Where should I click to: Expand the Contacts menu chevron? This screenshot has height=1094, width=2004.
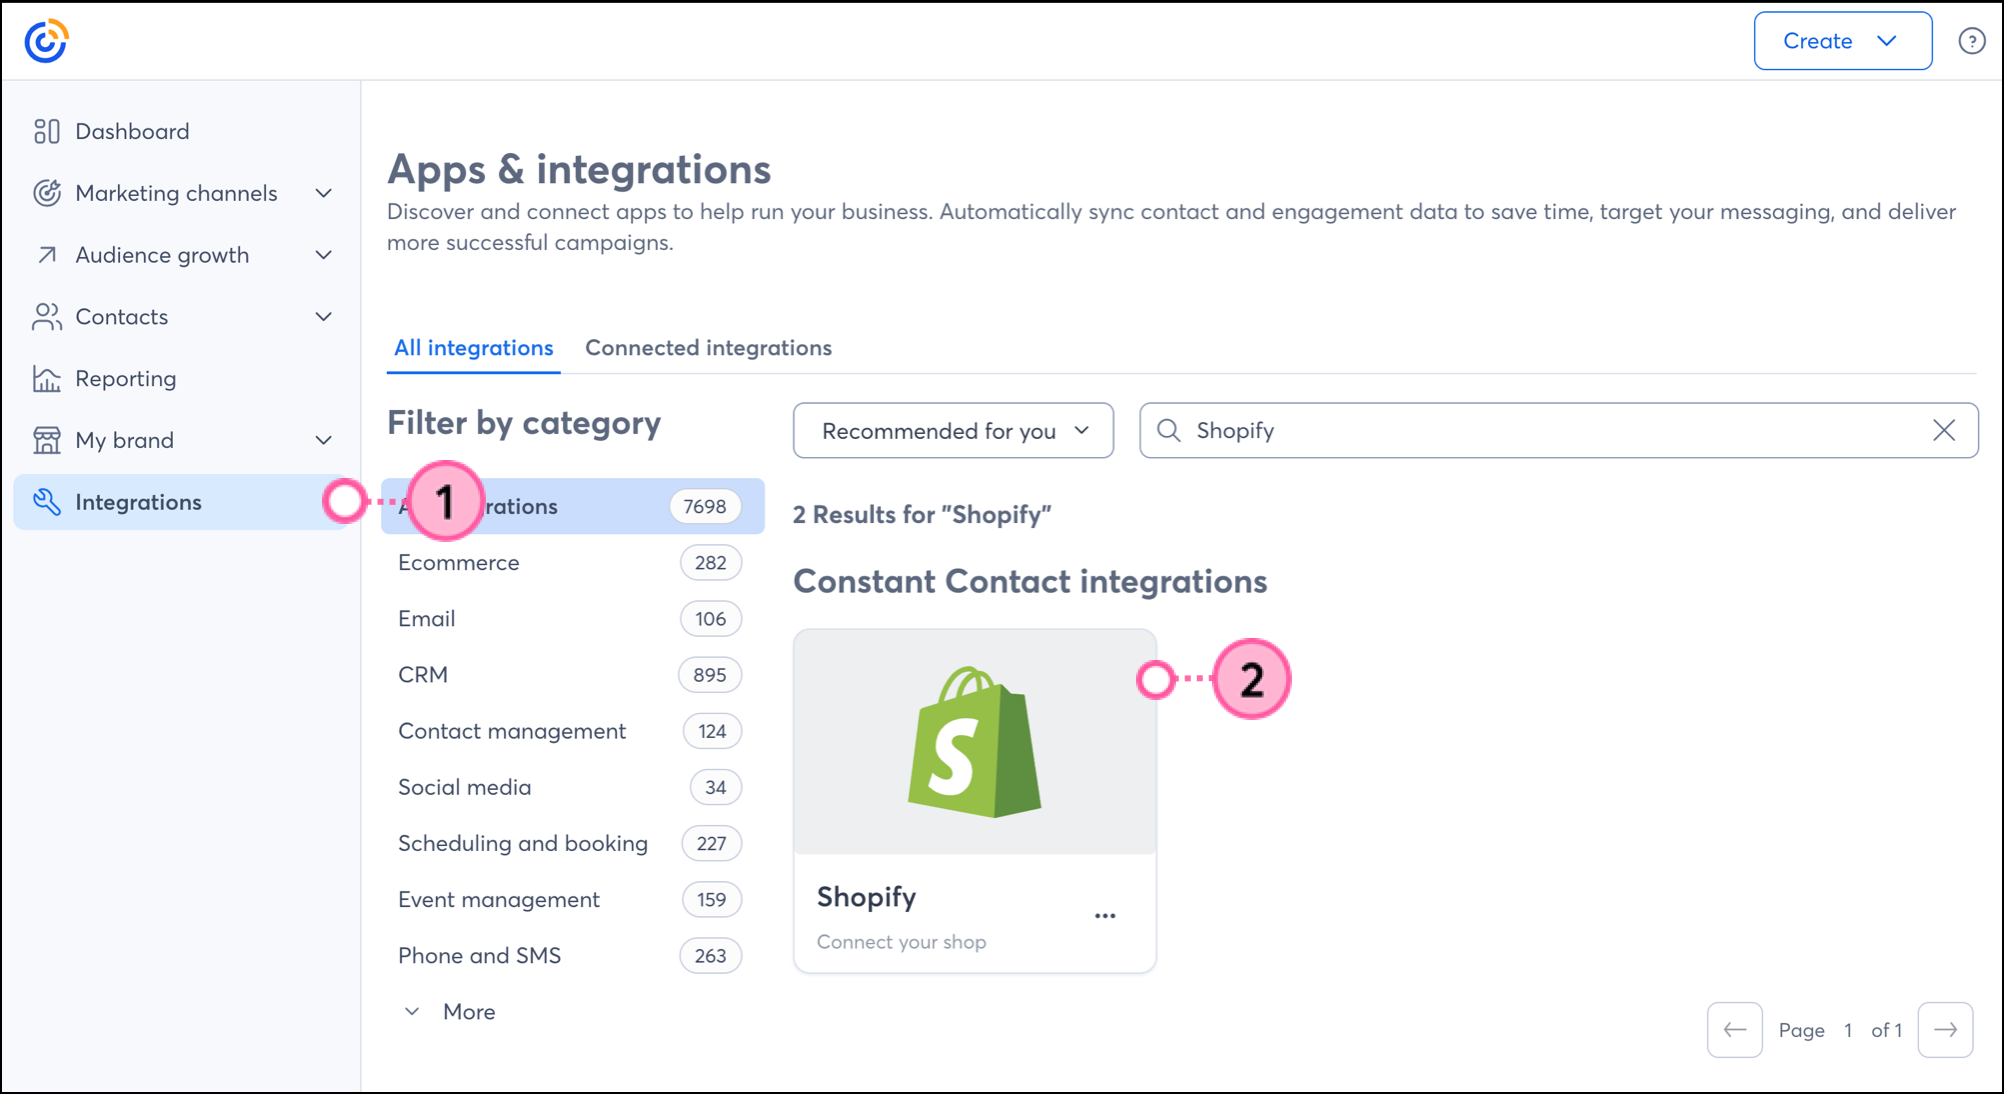coord(323,317)
